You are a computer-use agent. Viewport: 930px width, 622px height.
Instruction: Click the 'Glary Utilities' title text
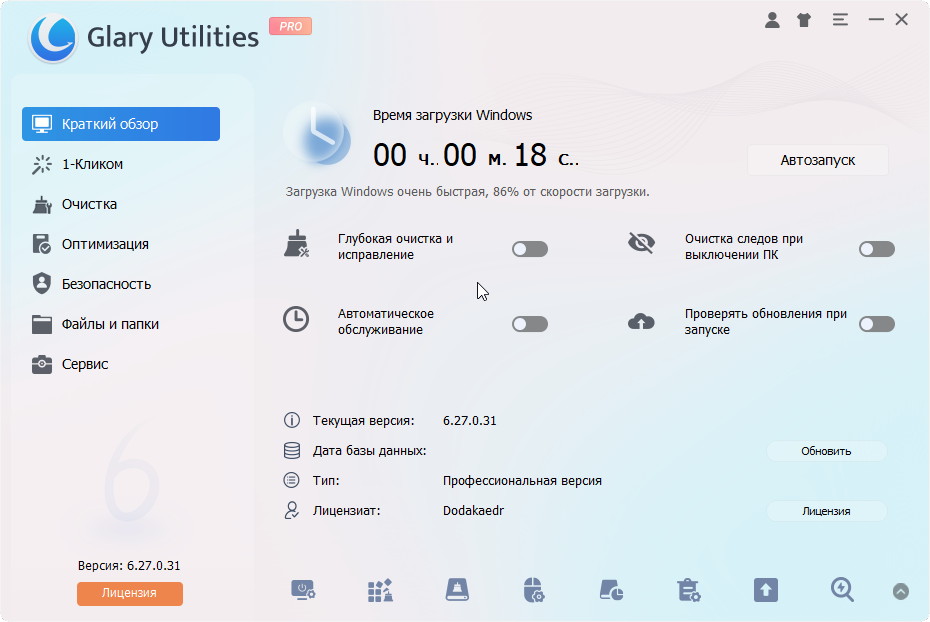pyautogui.click(x=173, y=37)
